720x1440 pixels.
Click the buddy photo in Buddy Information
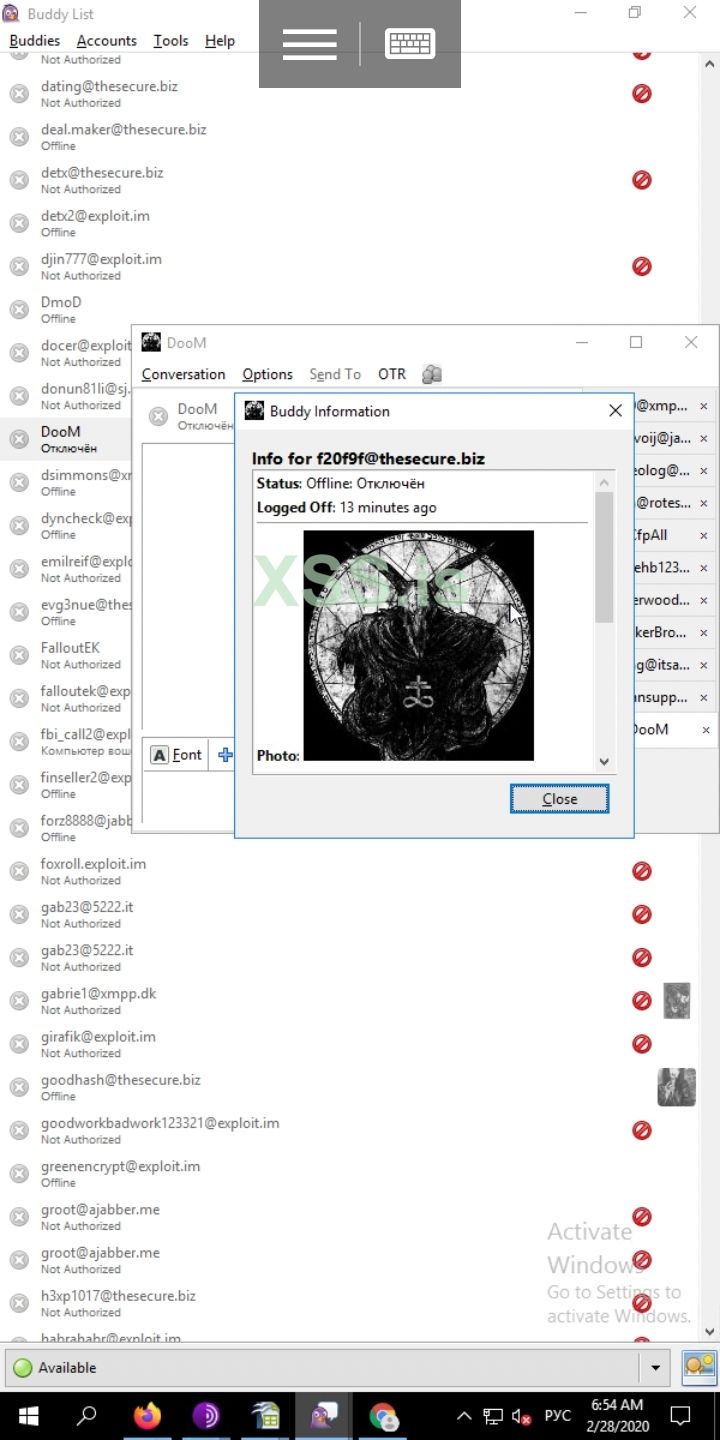tap(418, 645)
